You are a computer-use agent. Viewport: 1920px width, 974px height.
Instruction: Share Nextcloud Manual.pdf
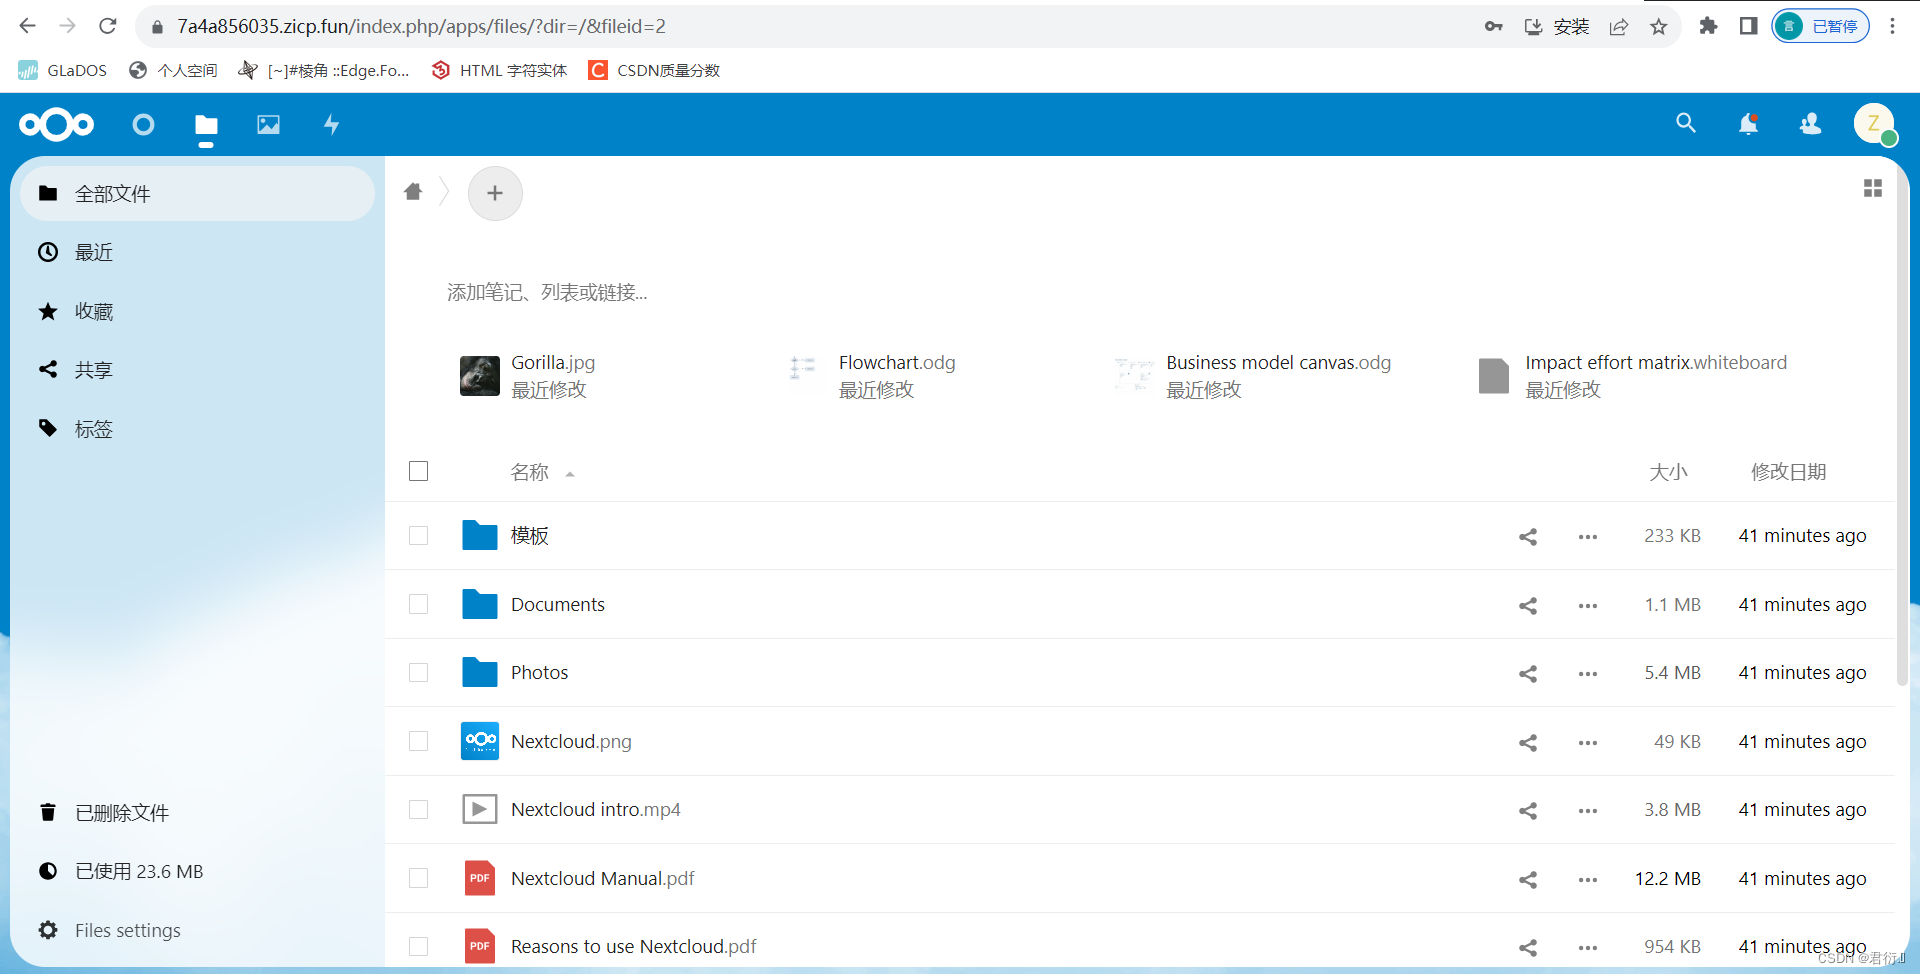tap(1528, 880)
